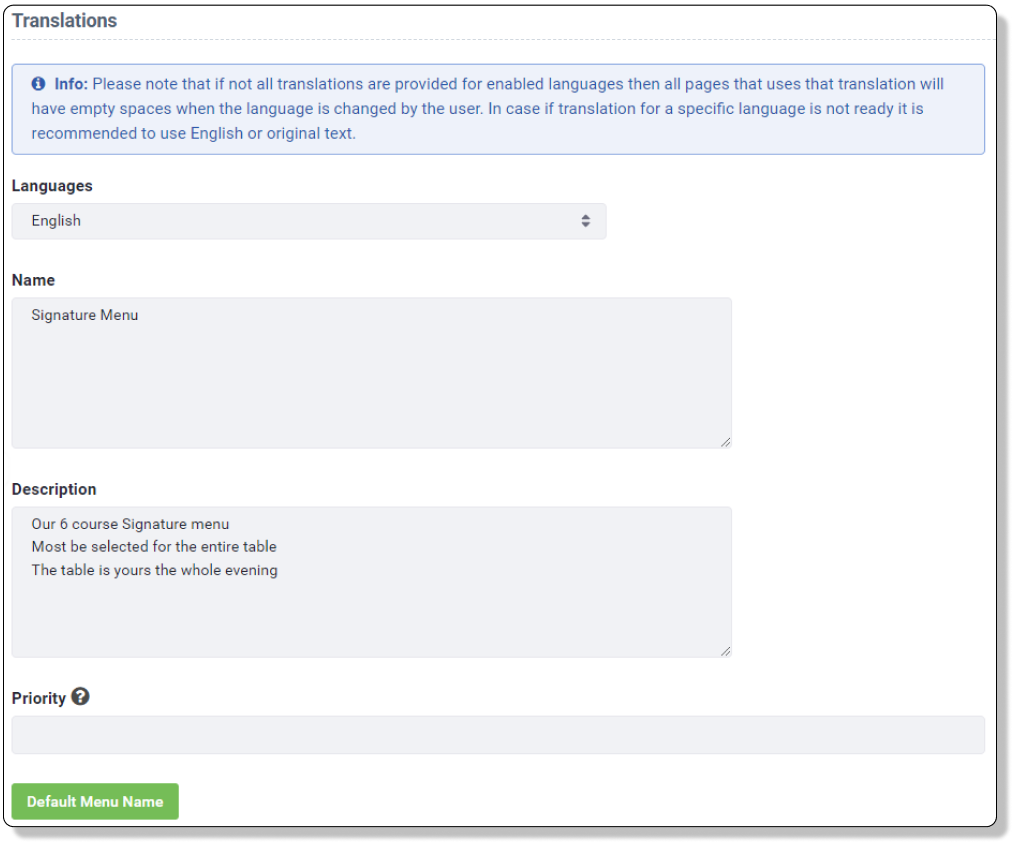
Task: Focus the empty Priority input field
Action: [498, 734]
